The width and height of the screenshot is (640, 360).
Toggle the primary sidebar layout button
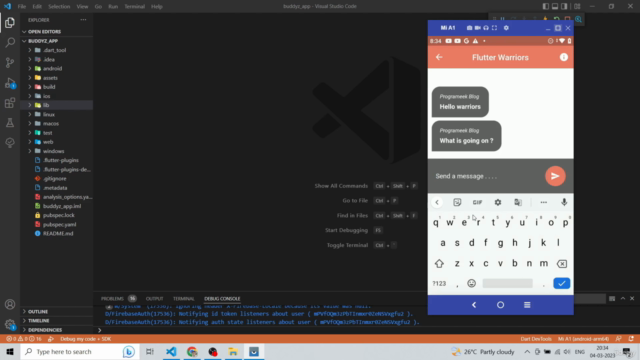[546, 6]
